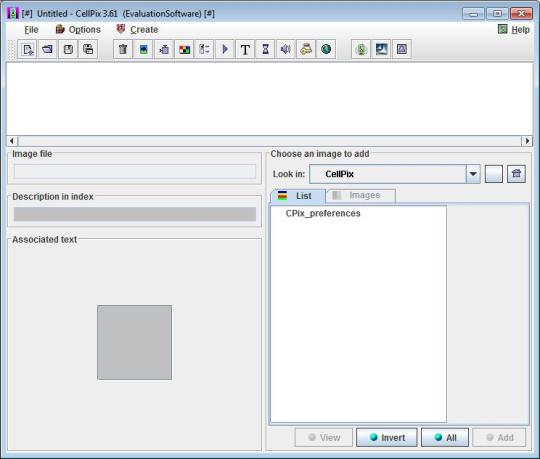This screenshot has width=540, height=459.
Task: Click the right scroll arrow of filmstrip
Action: (x=527, y=141)
